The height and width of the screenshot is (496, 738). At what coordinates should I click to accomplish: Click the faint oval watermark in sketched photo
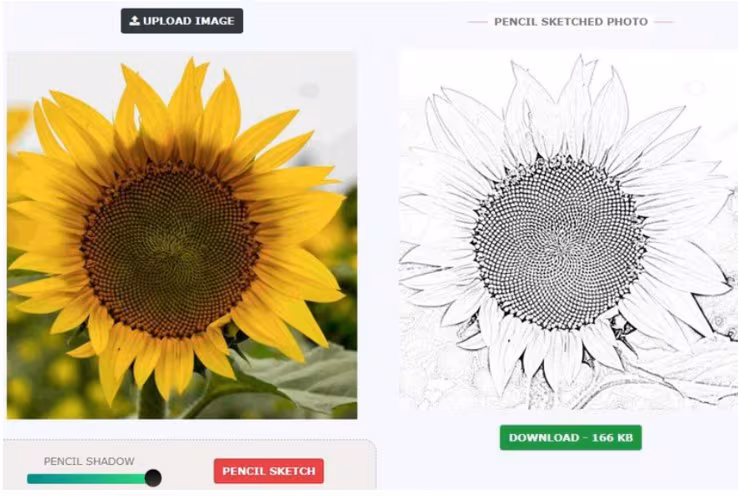(x=695, y=87)
